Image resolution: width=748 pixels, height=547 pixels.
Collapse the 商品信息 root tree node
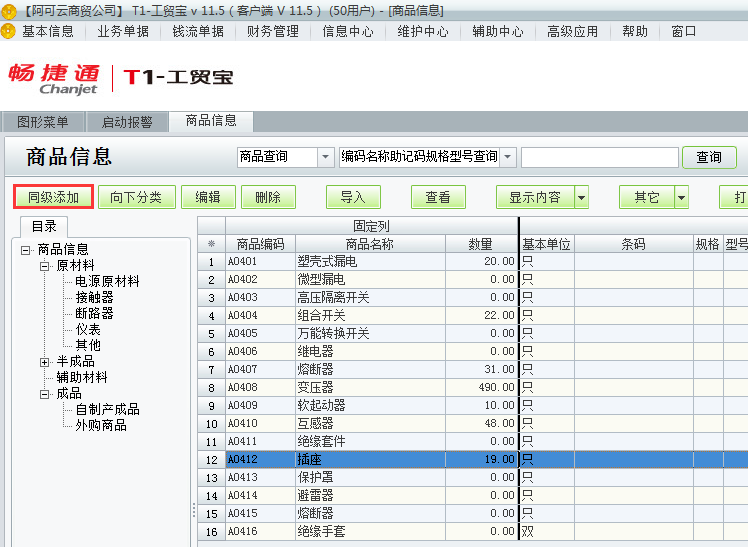(x=25, y=250)
